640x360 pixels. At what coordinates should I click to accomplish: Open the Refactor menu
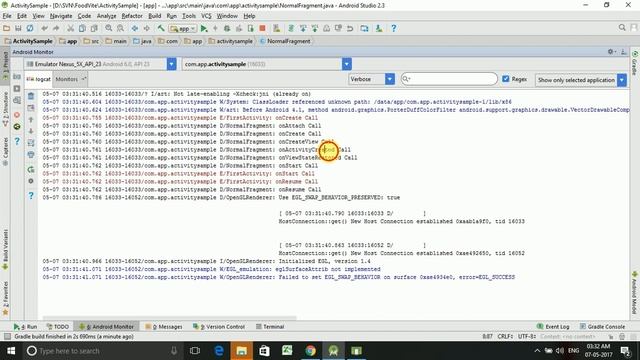(132, 16)
